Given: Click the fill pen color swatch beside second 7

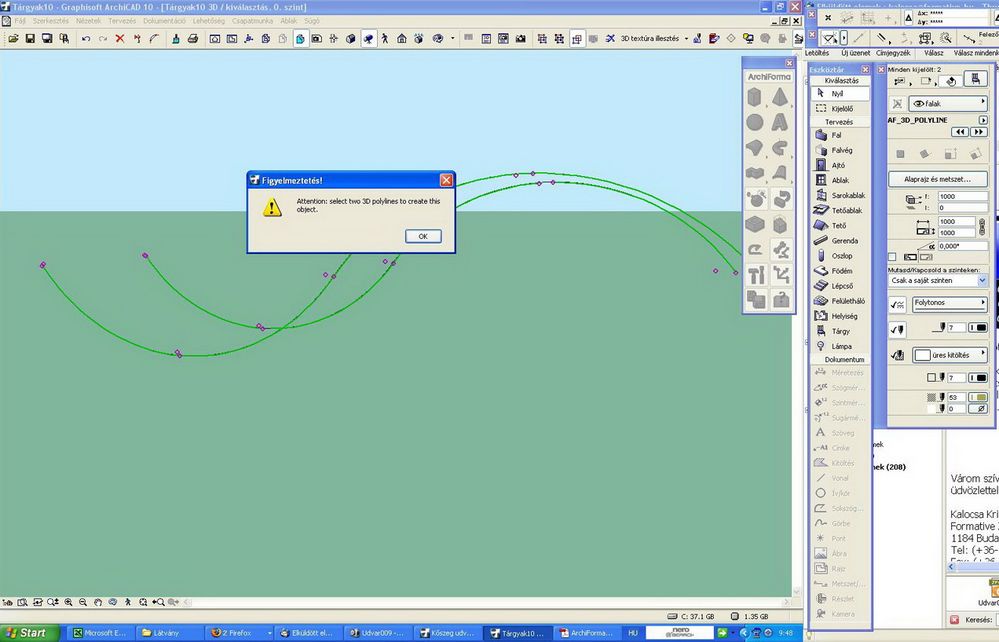Looking at the screenshot, I should coord(978,378).
